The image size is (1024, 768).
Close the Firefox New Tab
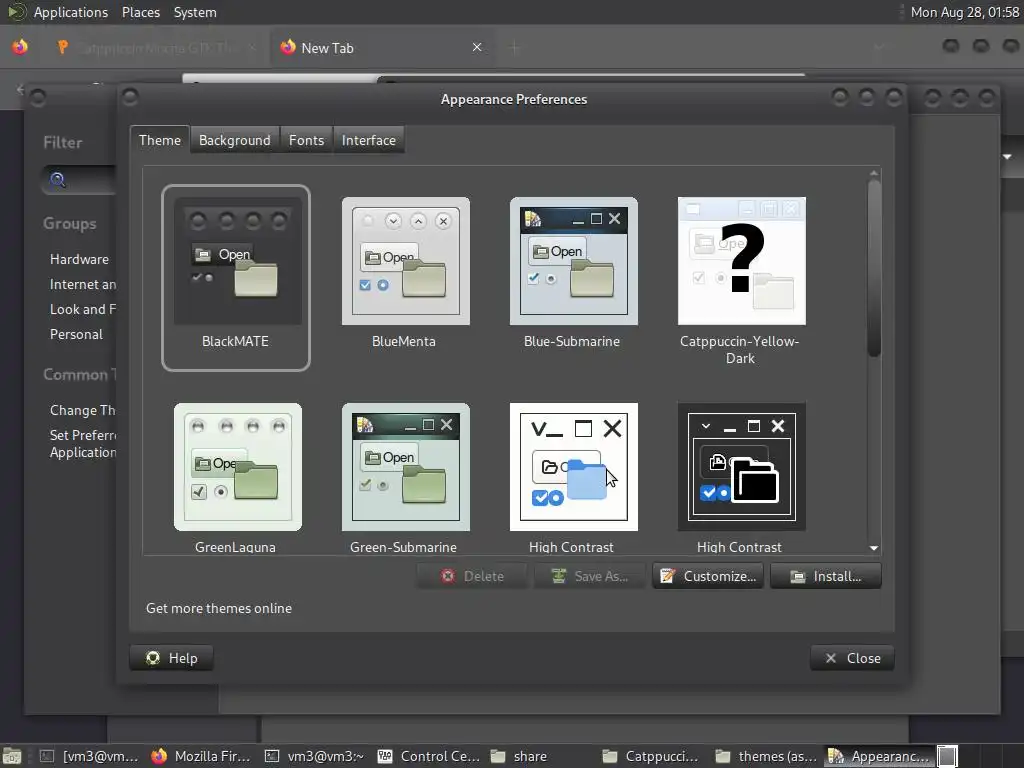click(477, 47)
